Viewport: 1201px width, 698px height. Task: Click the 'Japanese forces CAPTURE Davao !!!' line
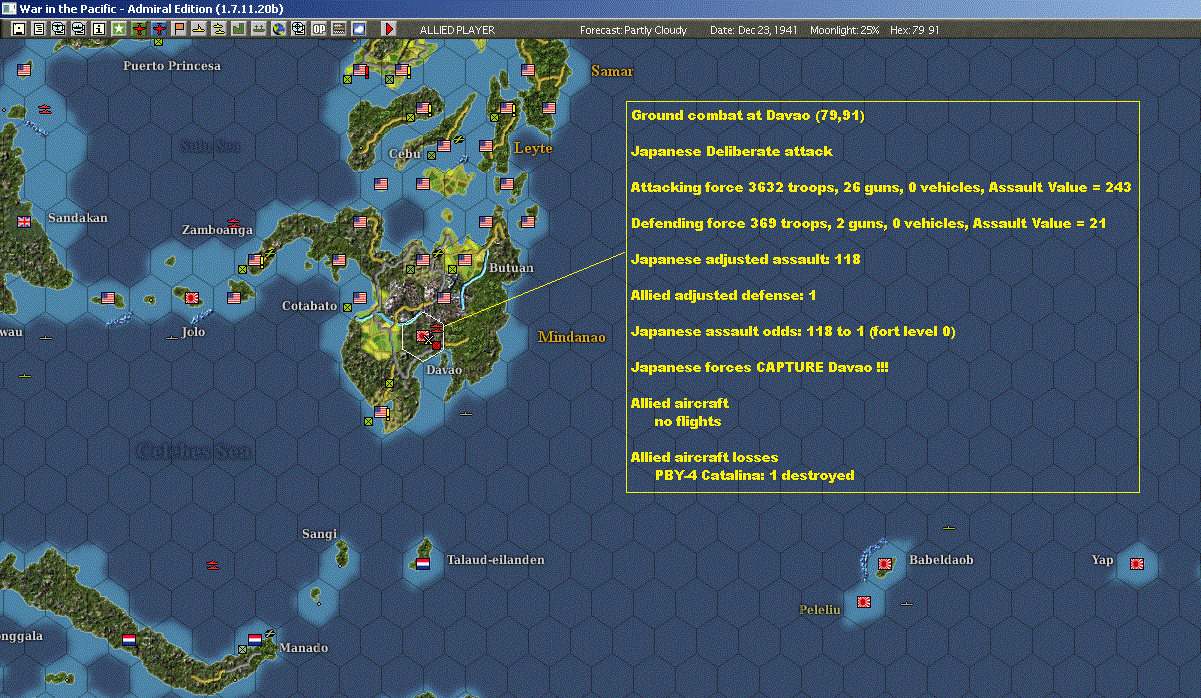[x=759, y=368]
